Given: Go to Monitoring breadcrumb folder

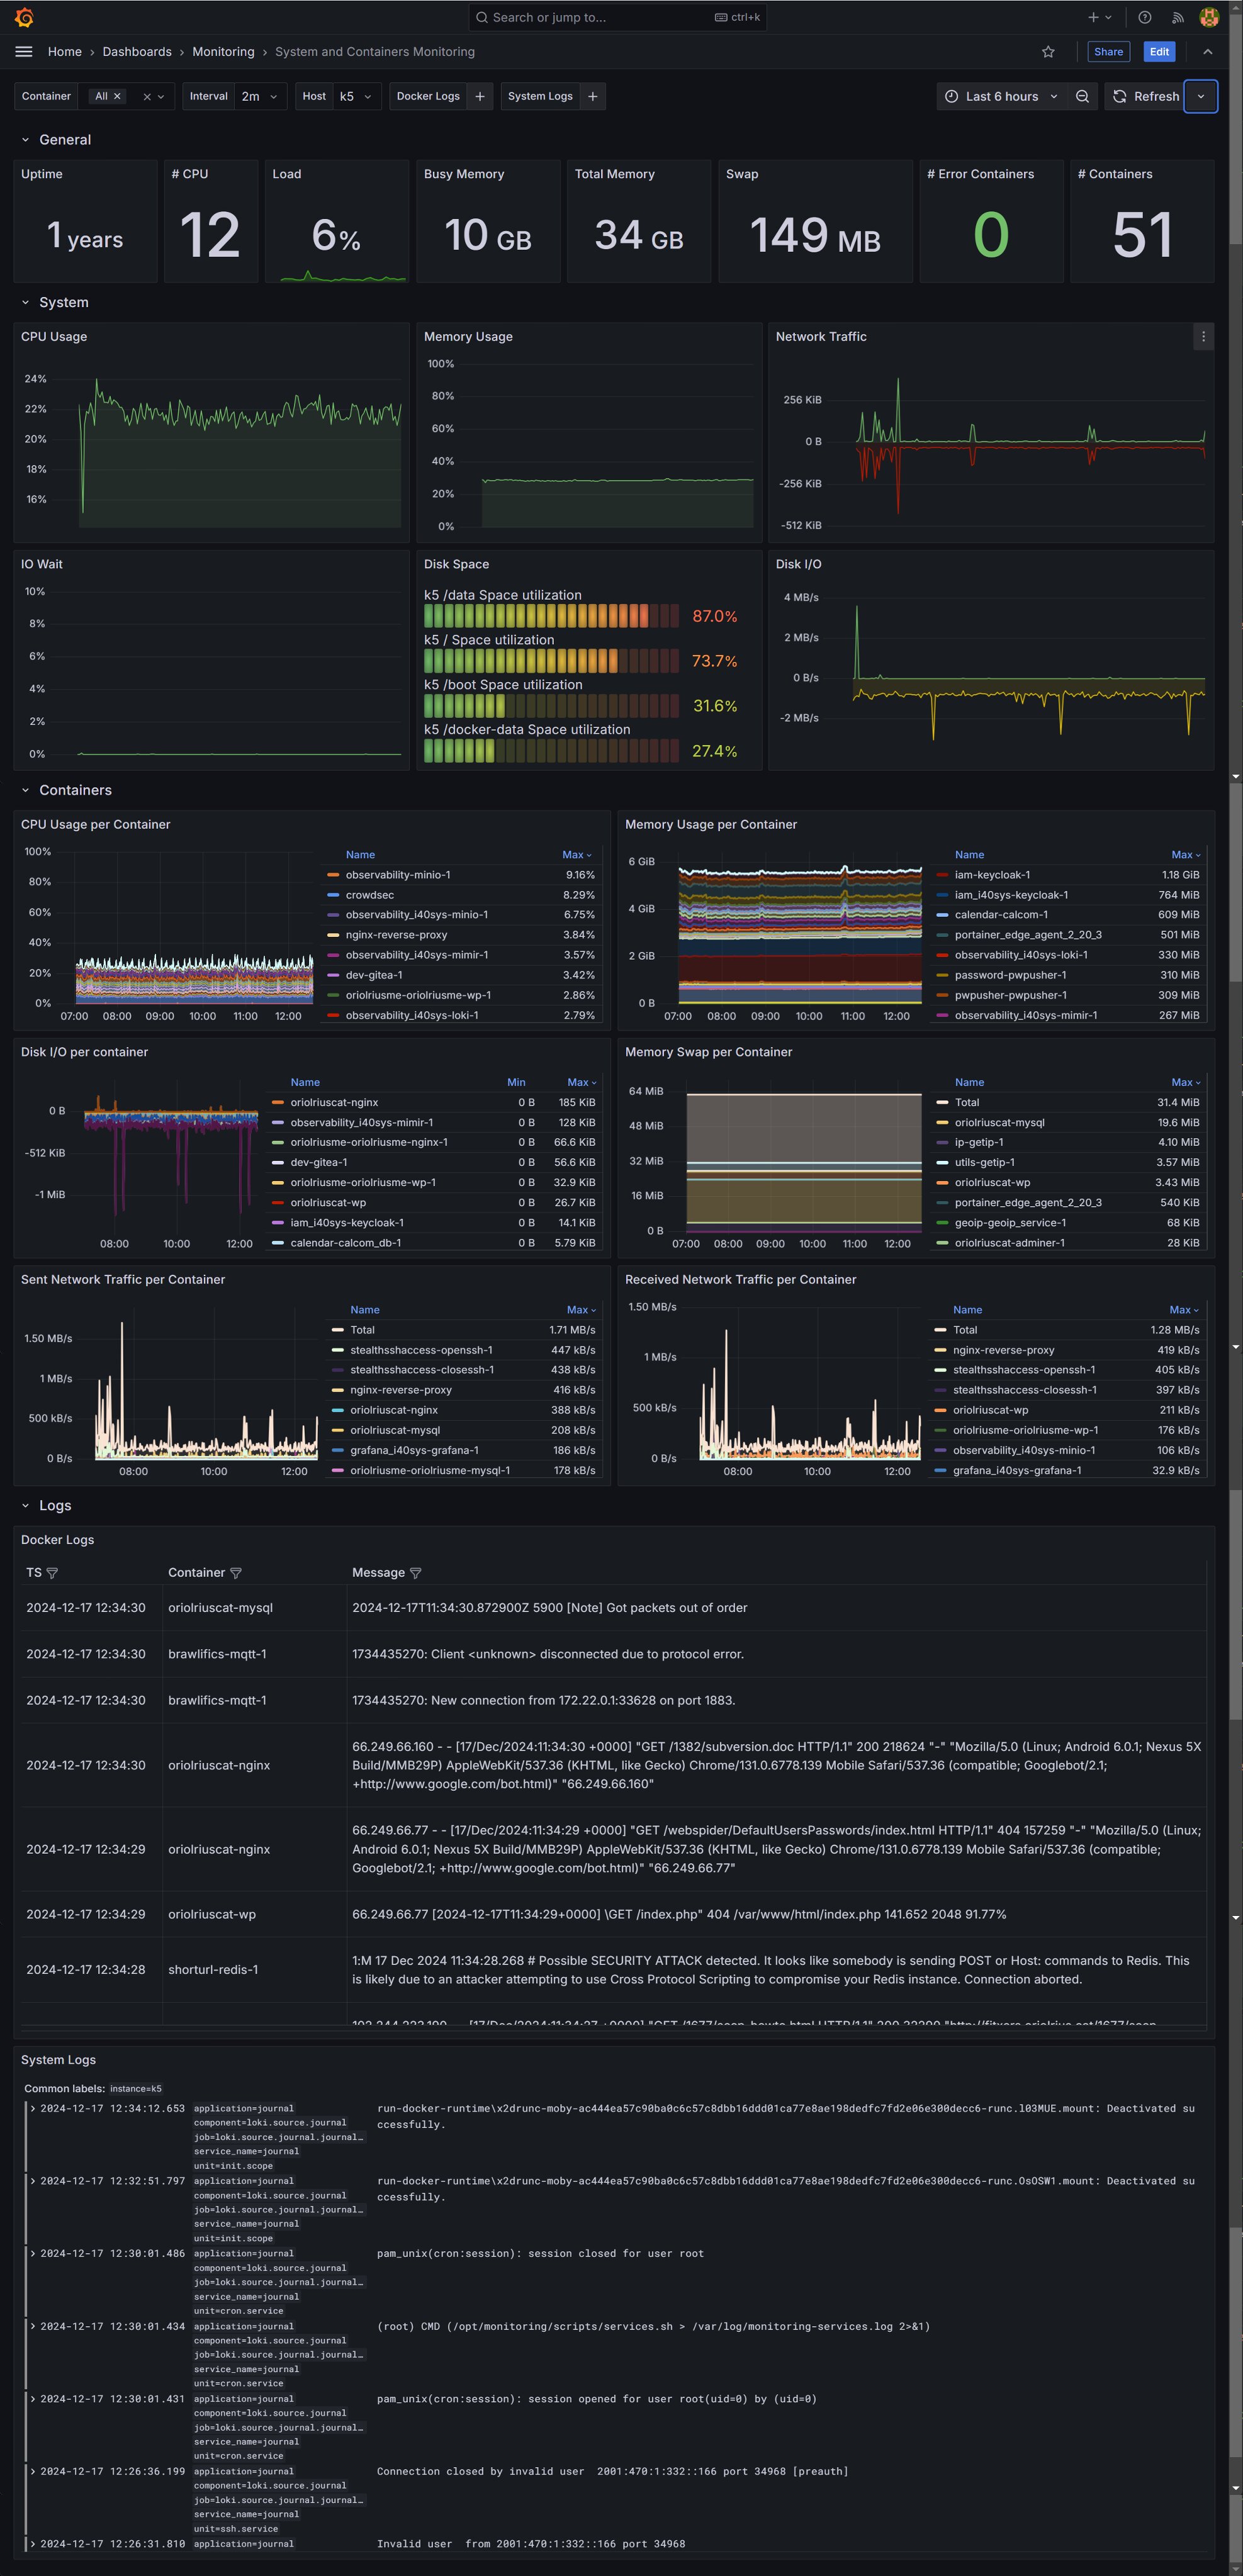Looking at the screenshot, I should point(223,52).
